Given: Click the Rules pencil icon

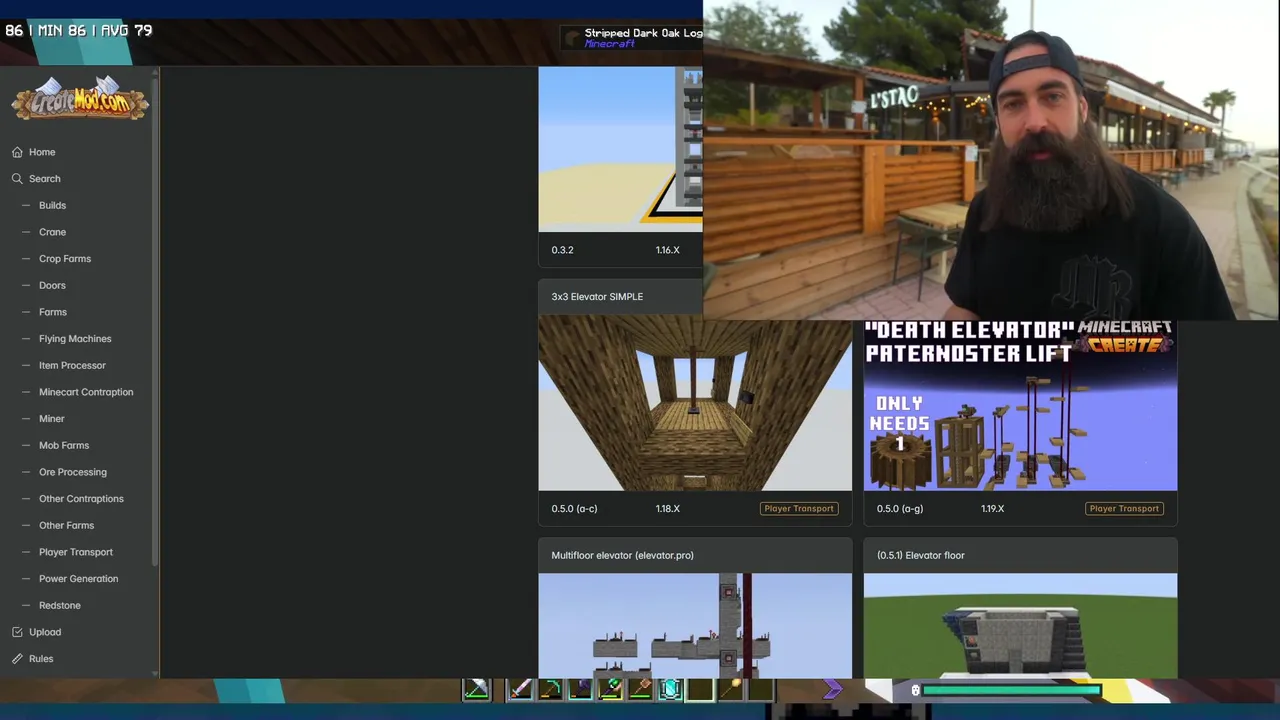Looking at the screenshot, I should click(x=17, y=659).
